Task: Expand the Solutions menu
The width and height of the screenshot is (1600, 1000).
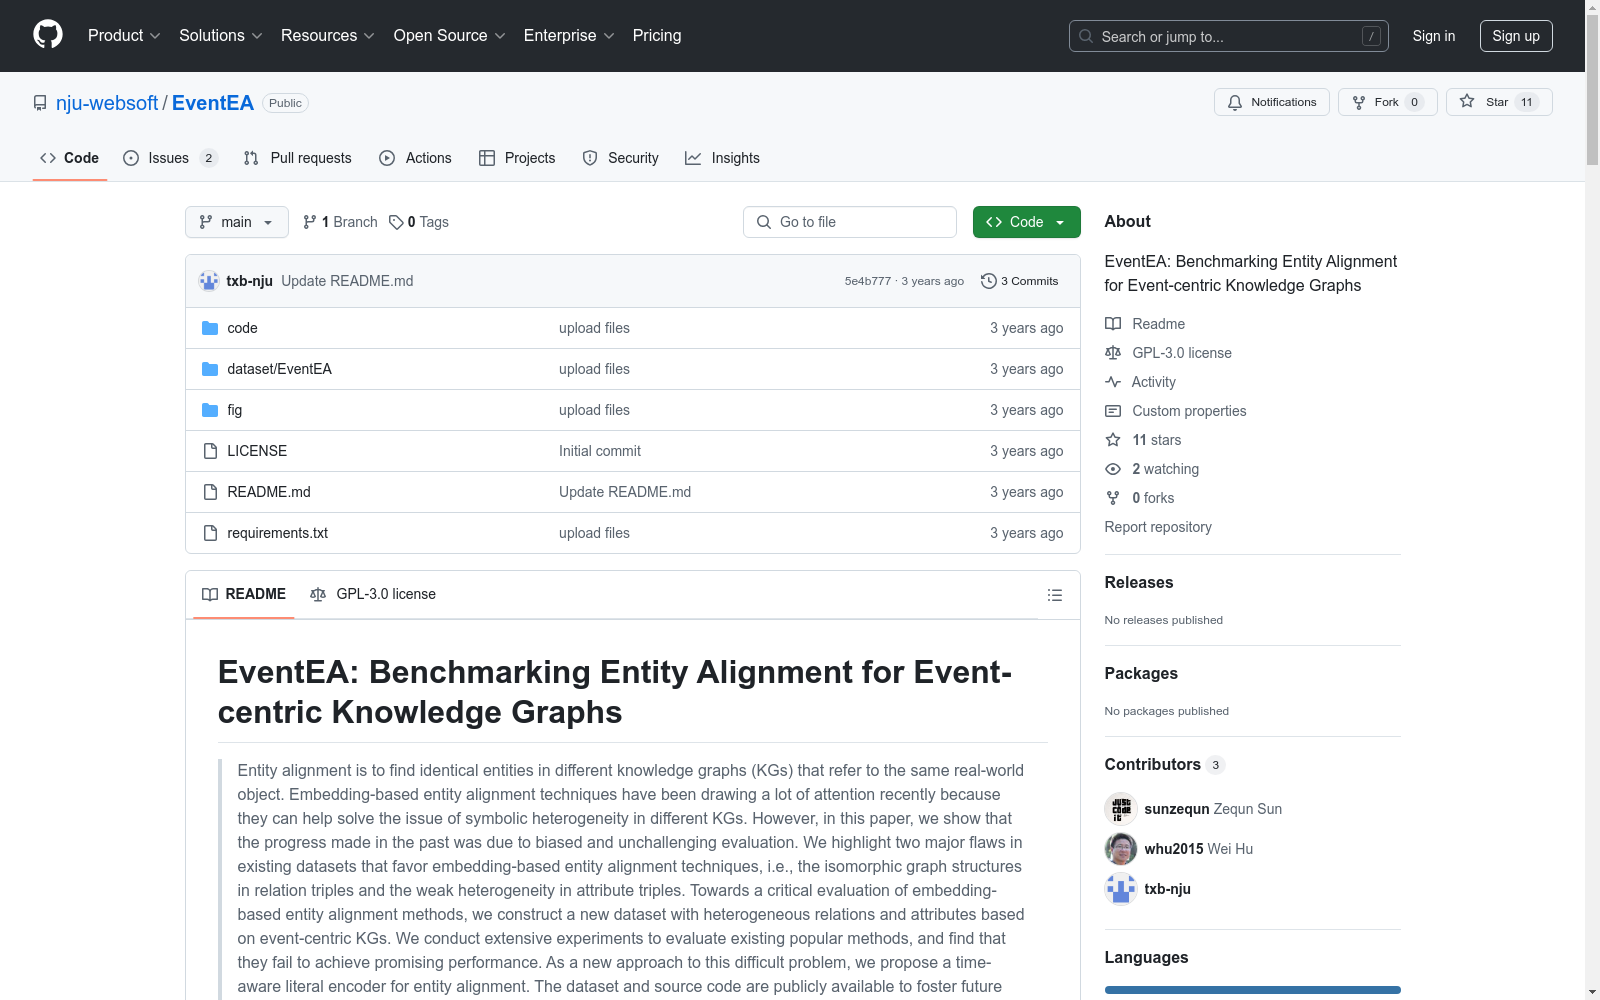Action: tap(221, 36)
